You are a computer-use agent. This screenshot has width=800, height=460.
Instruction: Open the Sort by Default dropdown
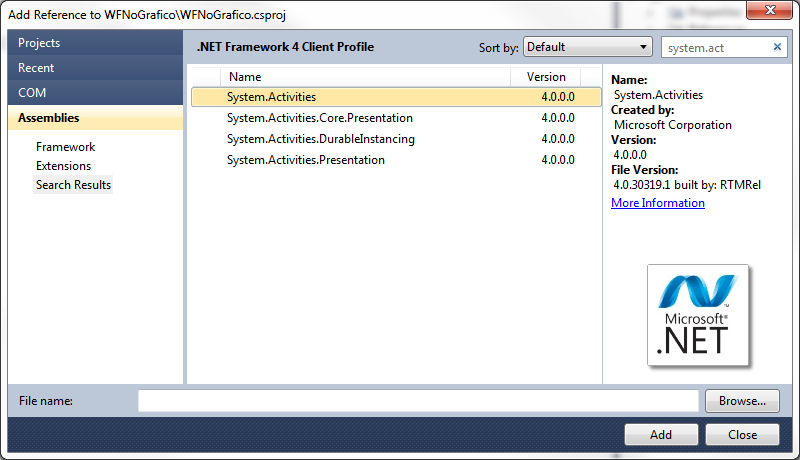pos(588,47)
